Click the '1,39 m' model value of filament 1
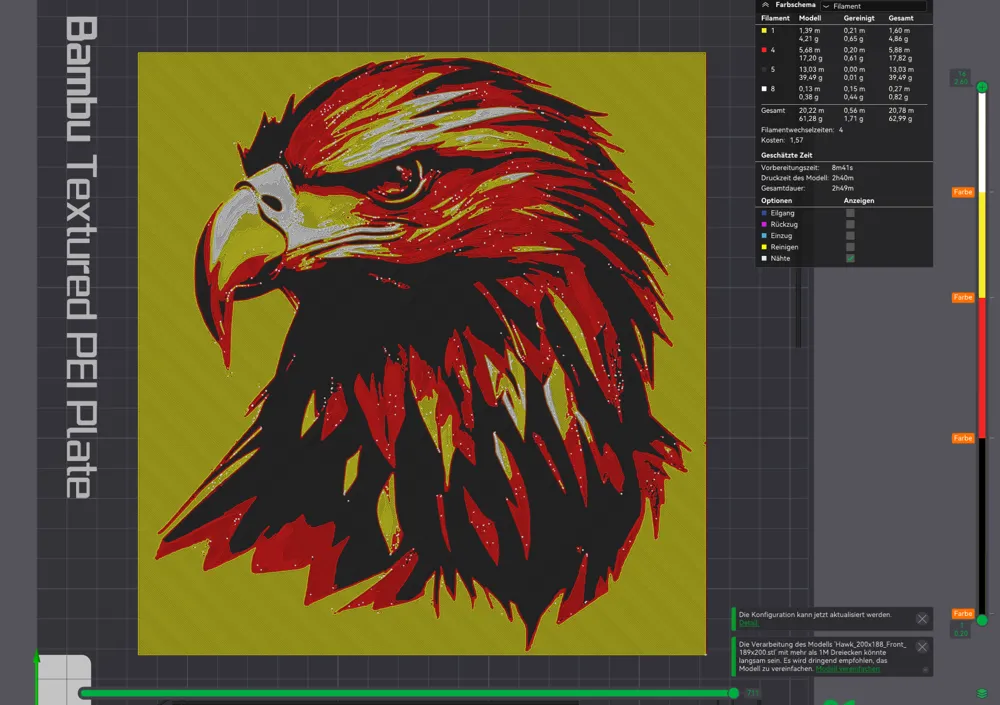This screenshot has width=1000, height=705. pos(809,31)
